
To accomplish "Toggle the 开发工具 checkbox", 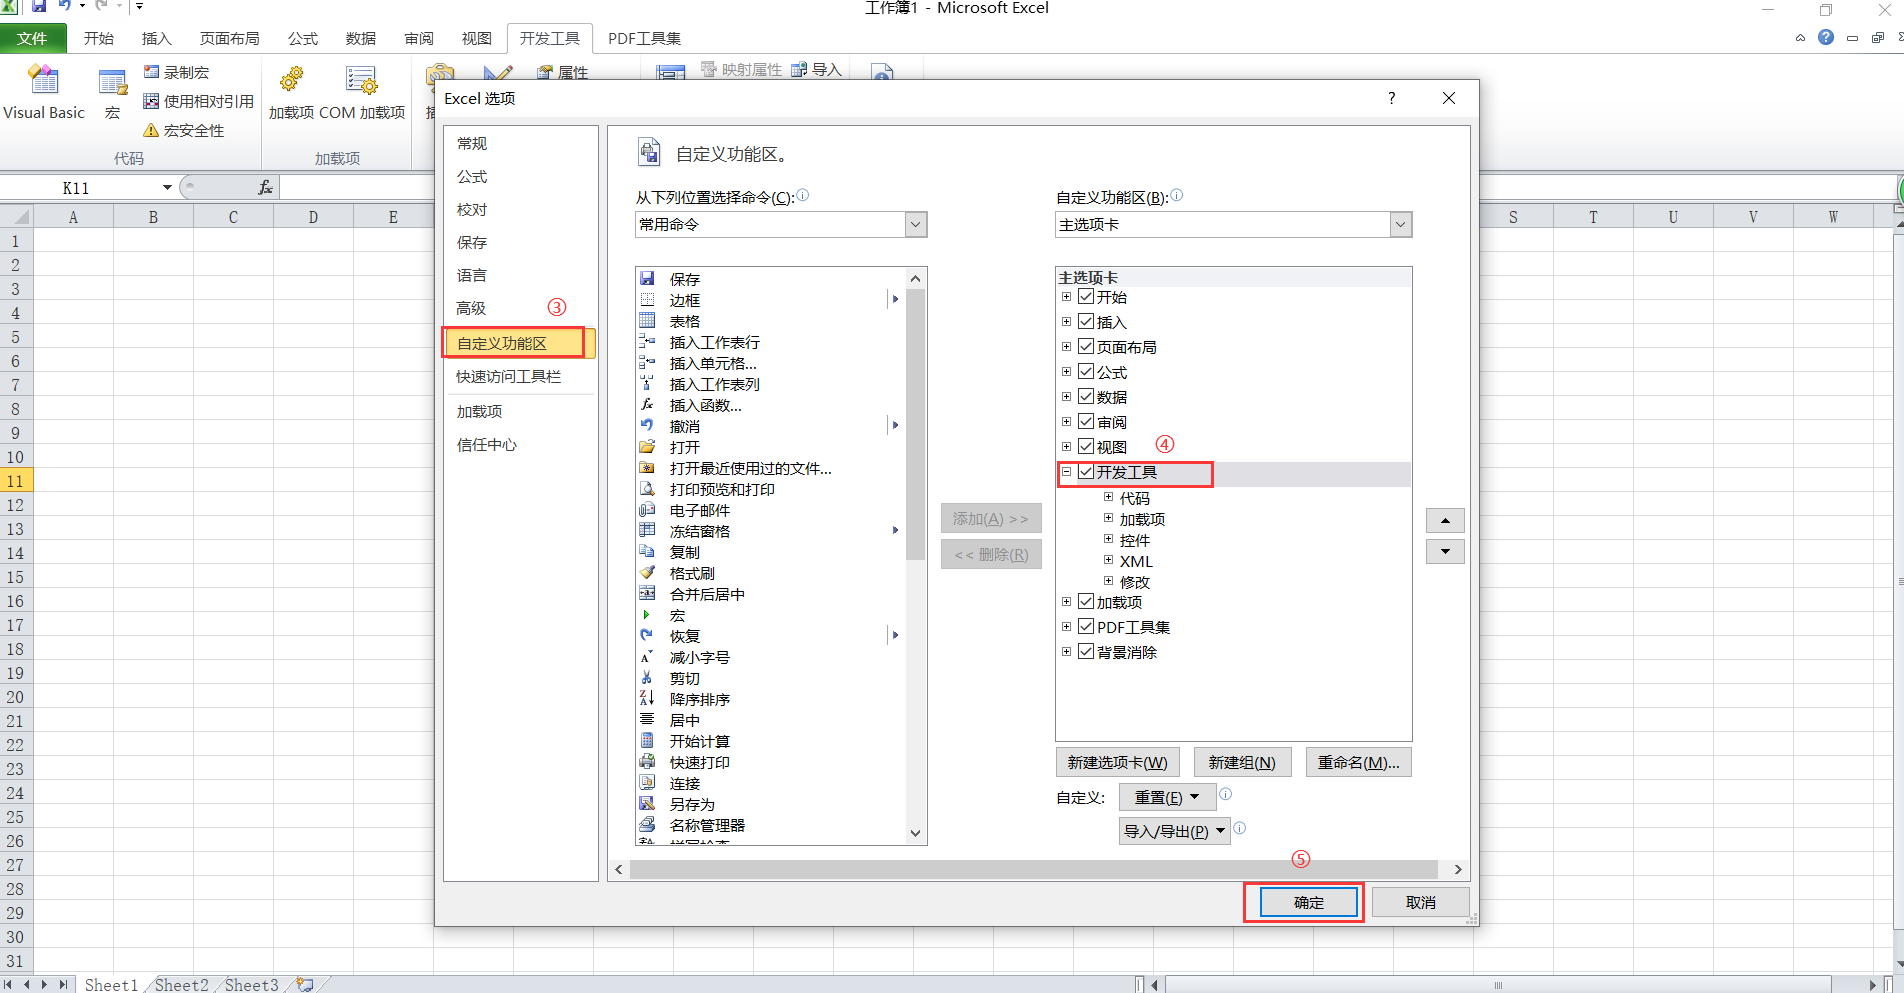I will [1086, 472].
